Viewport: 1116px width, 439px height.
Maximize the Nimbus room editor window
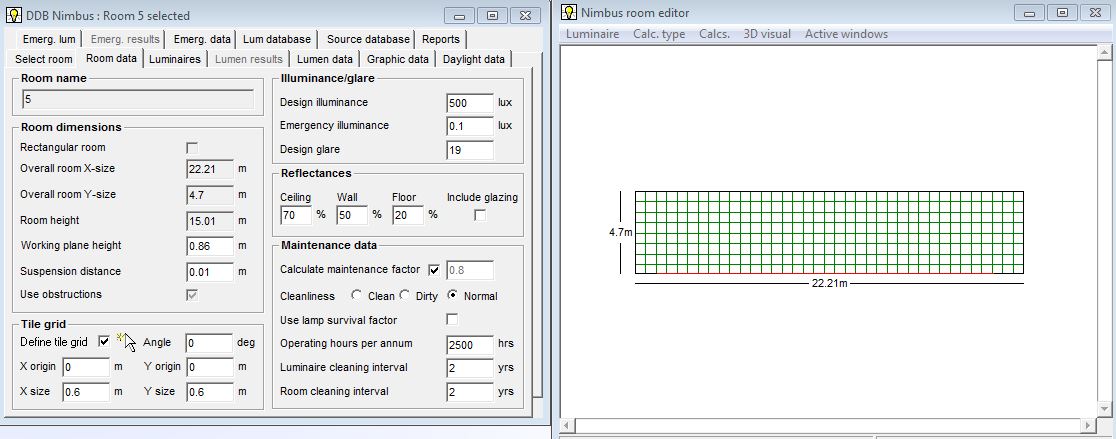click(1062, 12)
